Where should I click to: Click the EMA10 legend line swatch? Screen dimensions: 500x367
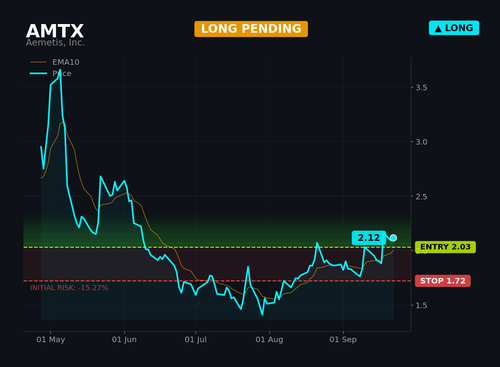(38, 62)
